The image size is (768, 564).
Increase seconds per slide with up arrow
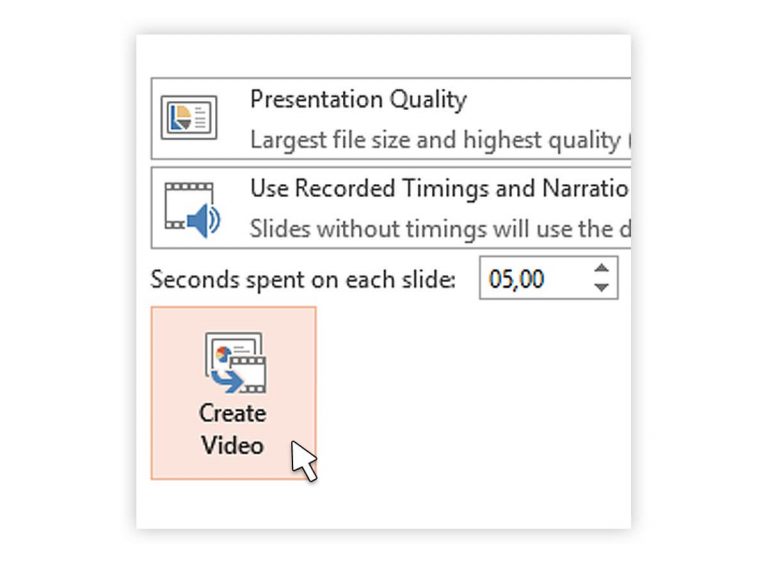601,268
